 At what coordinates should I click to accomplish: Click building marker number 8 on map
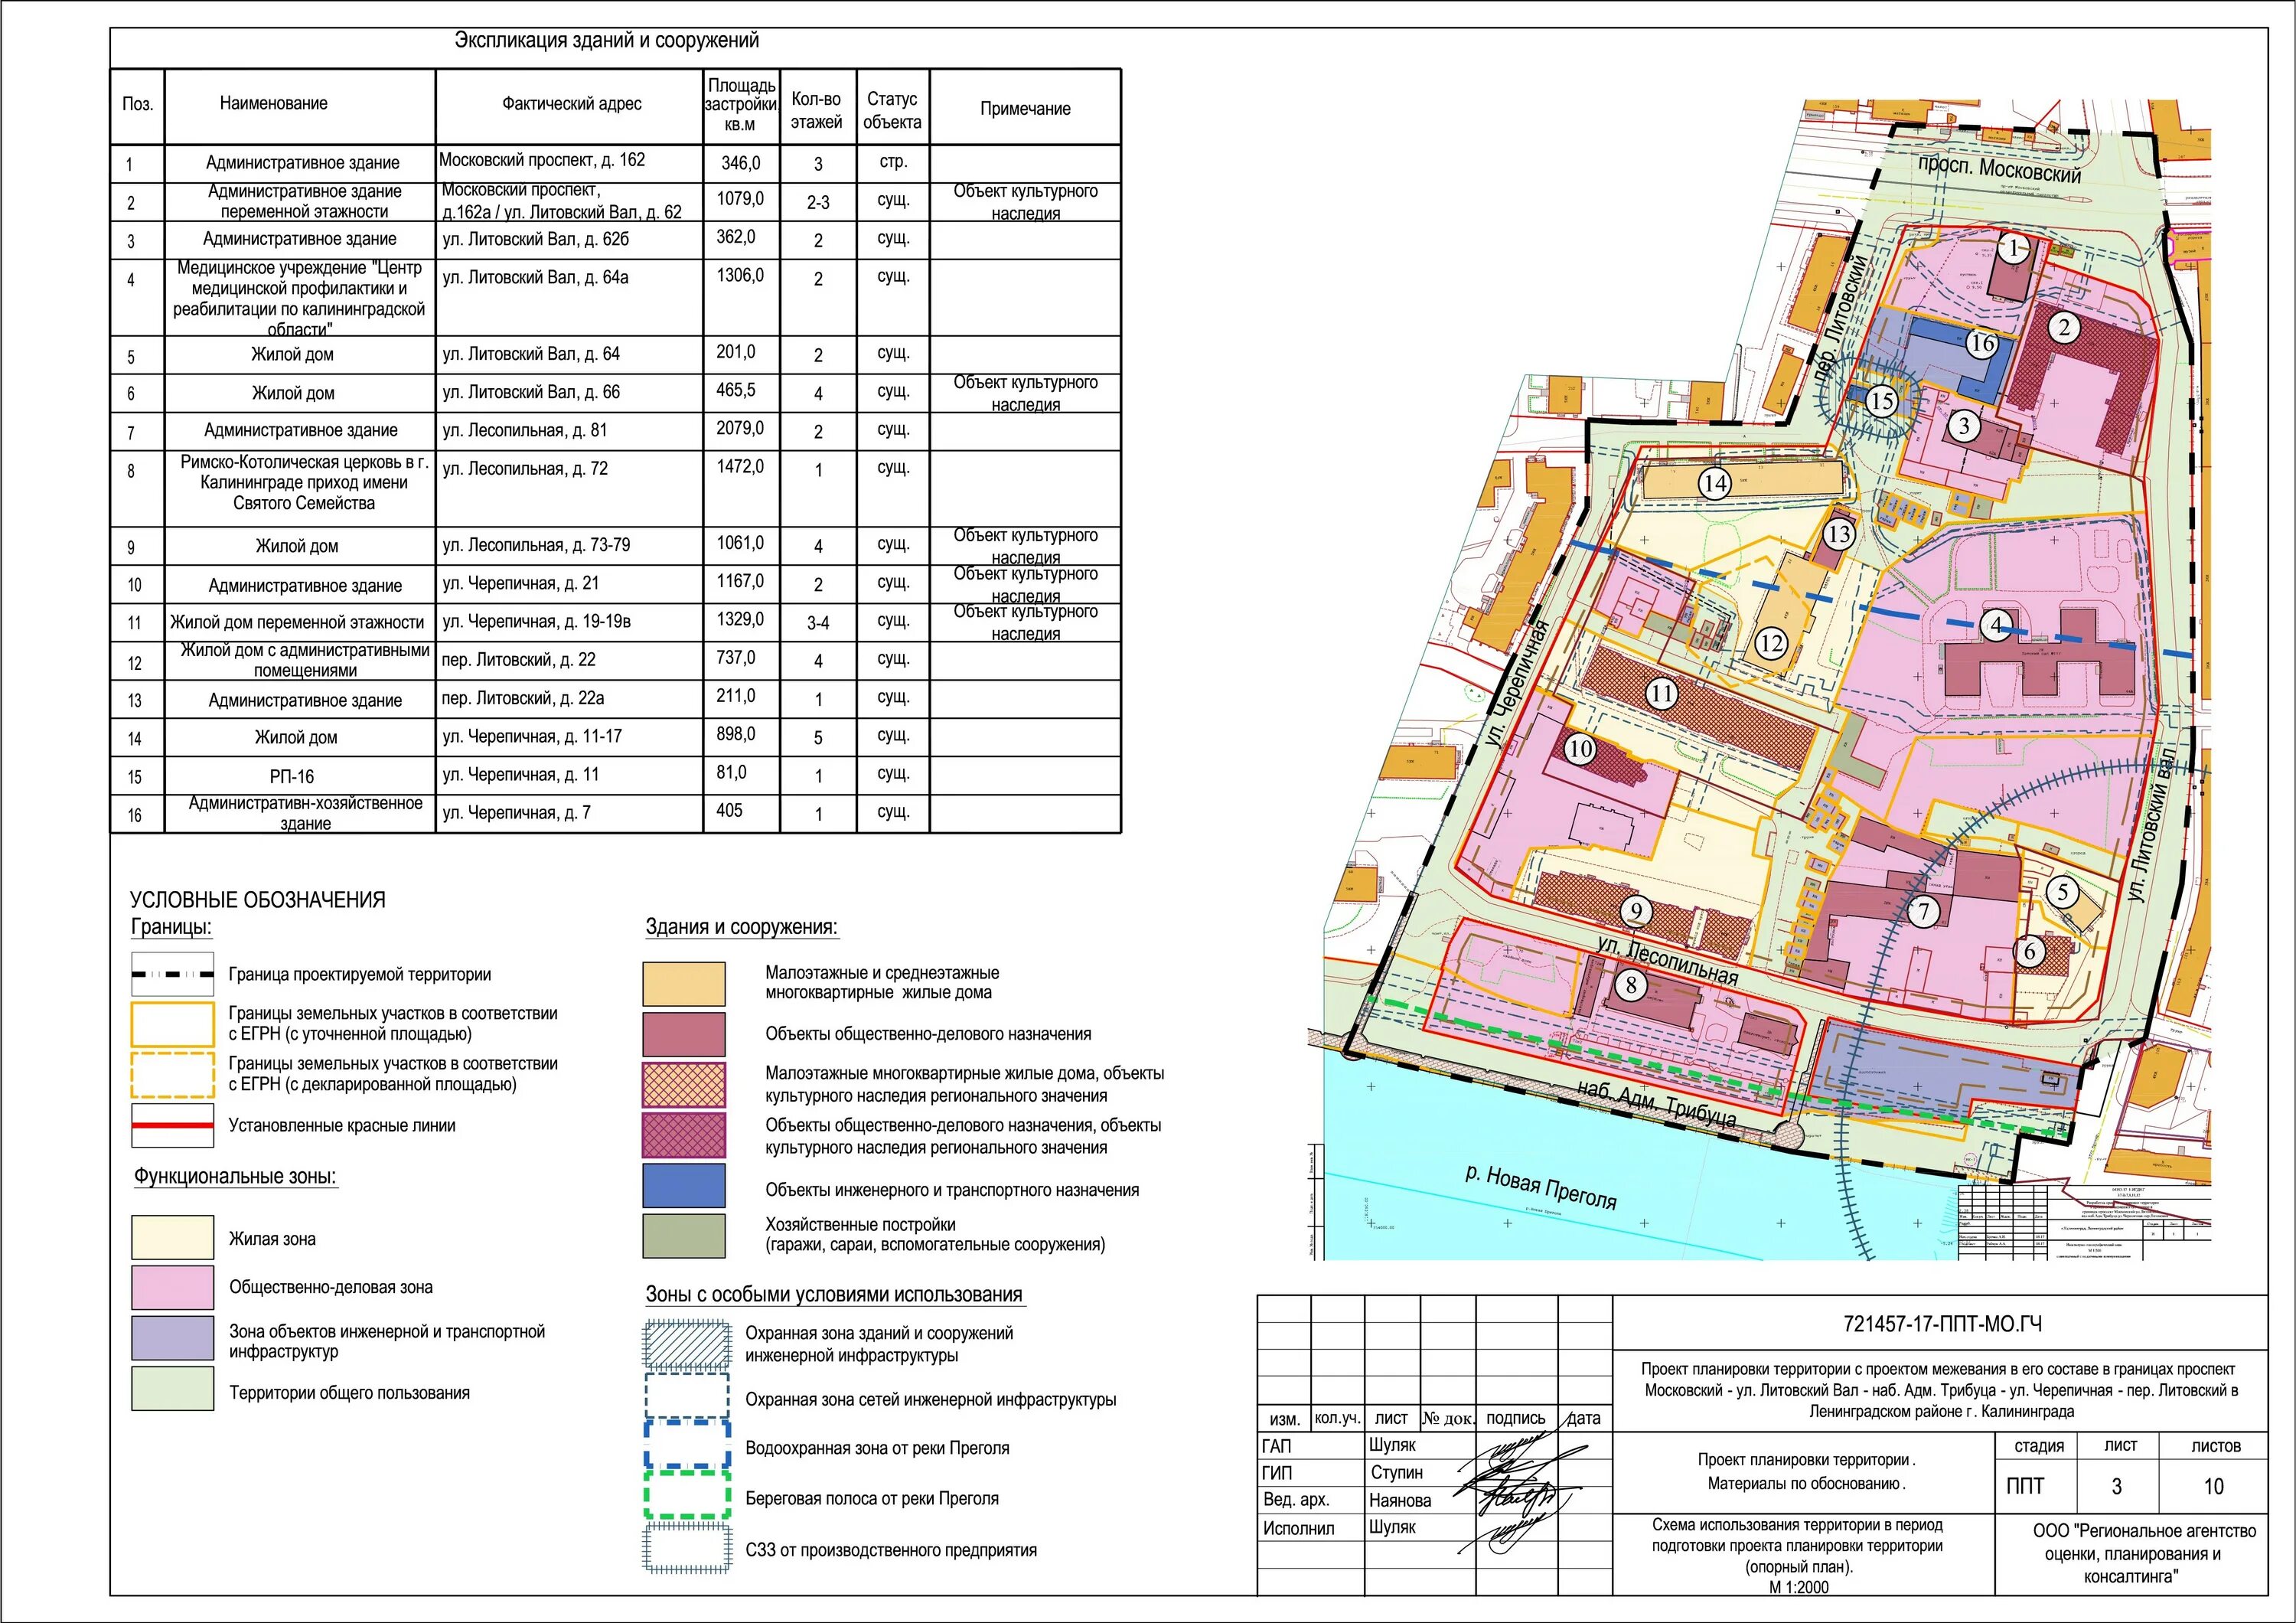tap(1631, 985)
